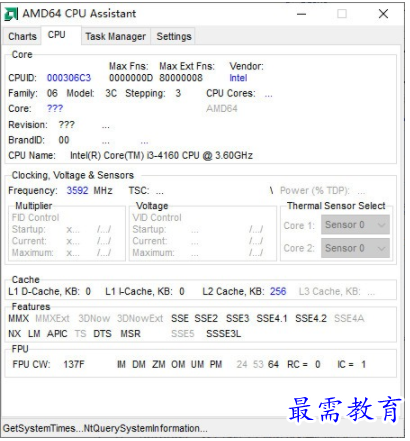The height and width of the screenshot is (441, 410).
Task: Click the NX feature label
Action: (x=14, y=334)
